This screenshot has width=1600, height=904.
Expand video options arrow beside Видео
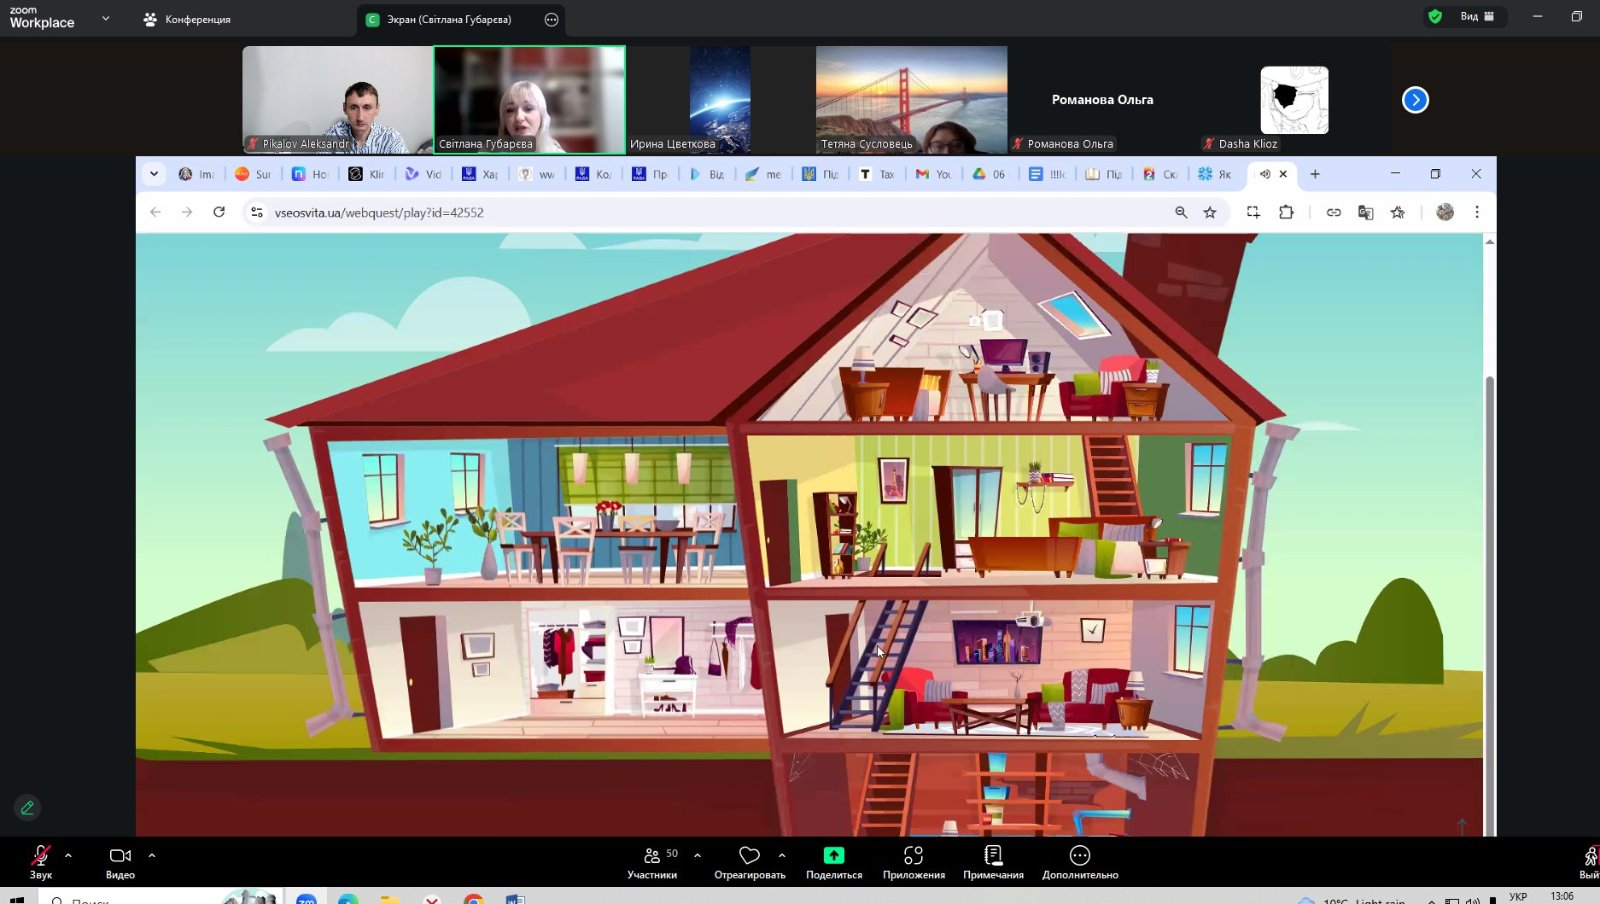coord(152,855)
